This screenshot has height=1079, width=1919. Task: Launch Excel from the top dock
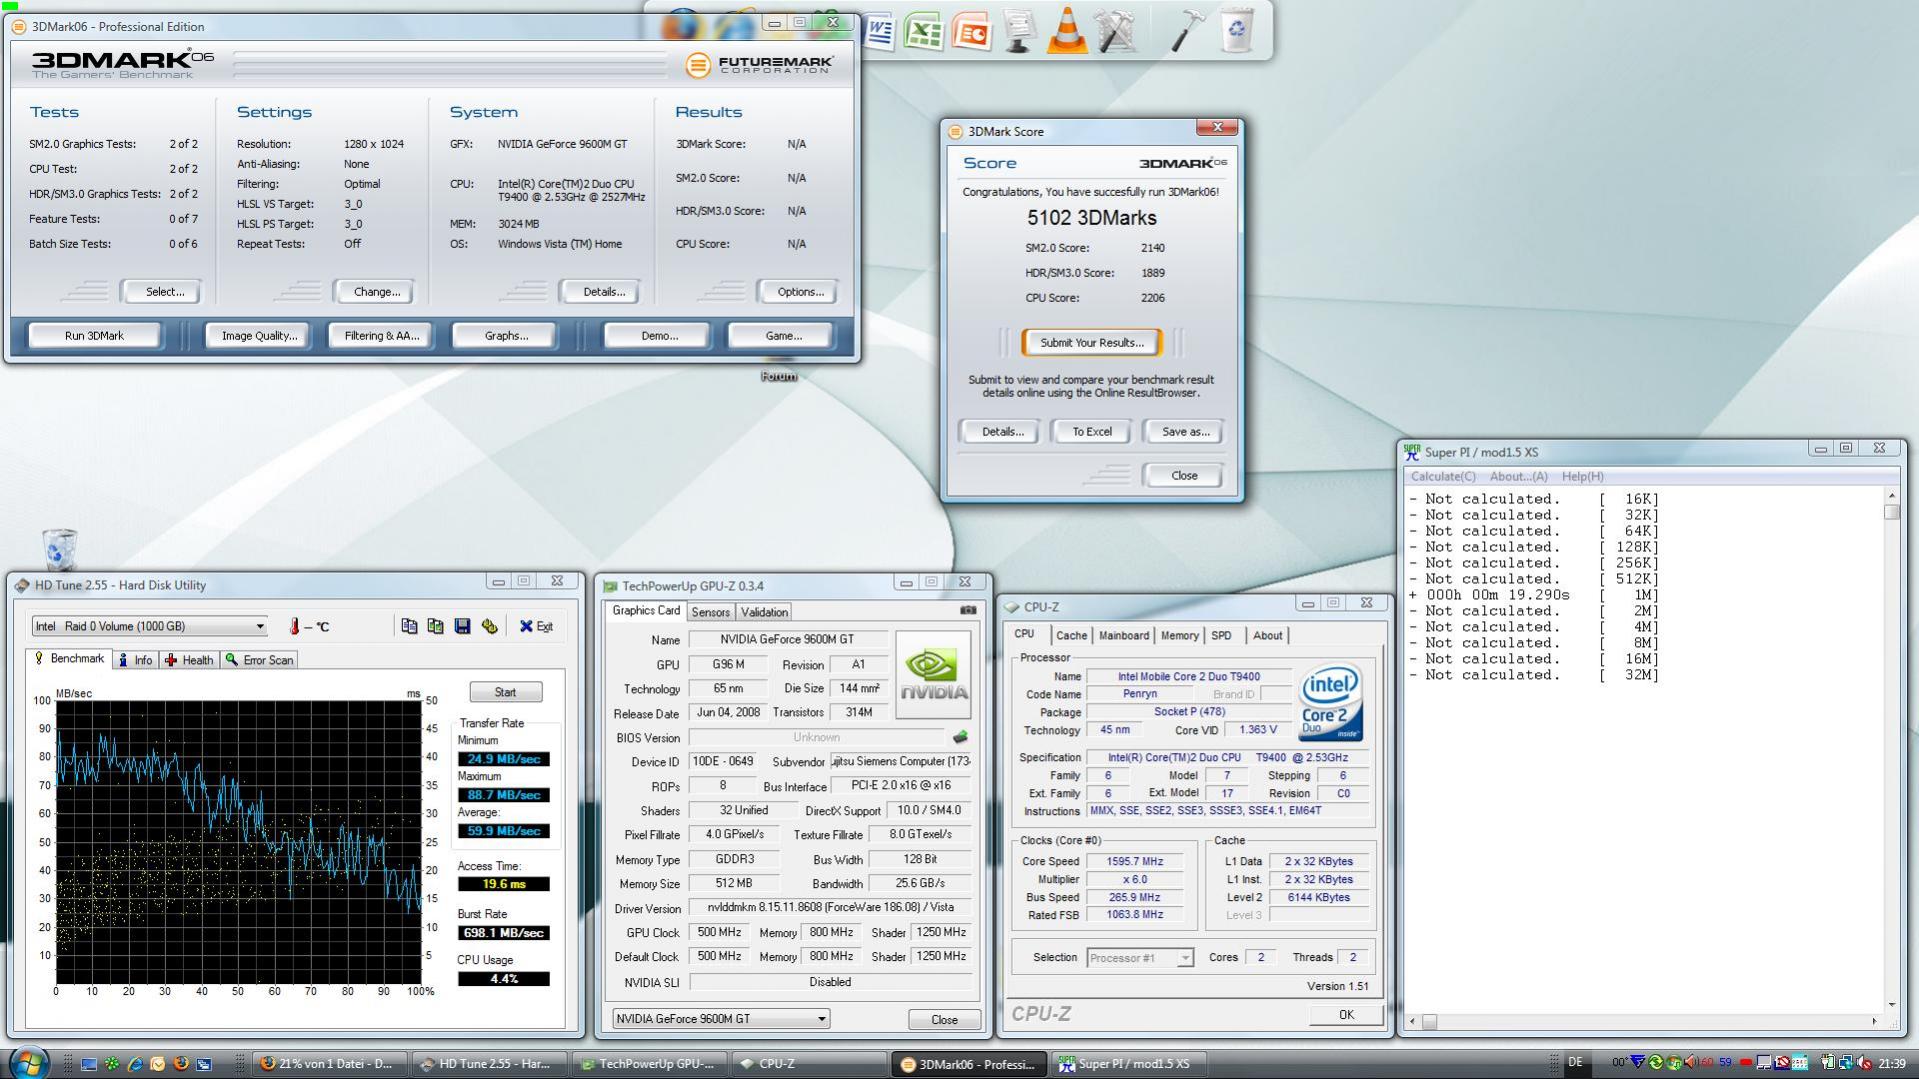[x=923, y=31]
